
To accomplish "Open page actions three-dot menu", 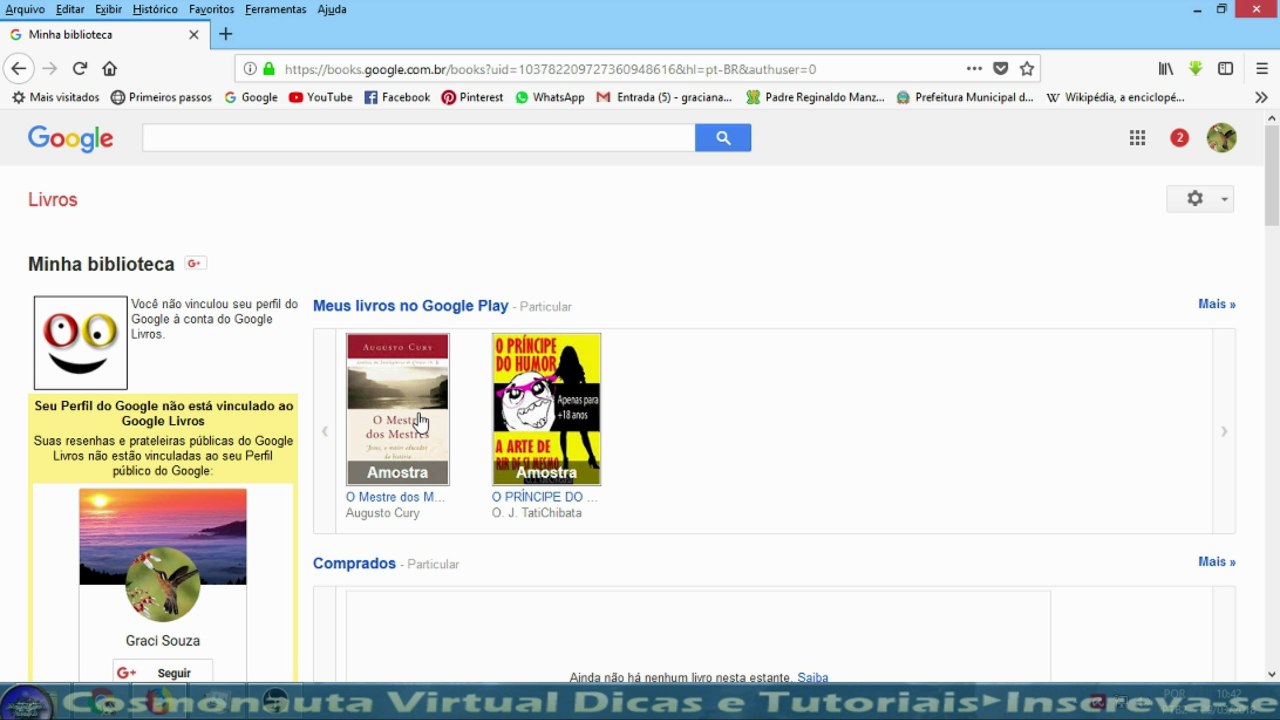I will [974, 69].
